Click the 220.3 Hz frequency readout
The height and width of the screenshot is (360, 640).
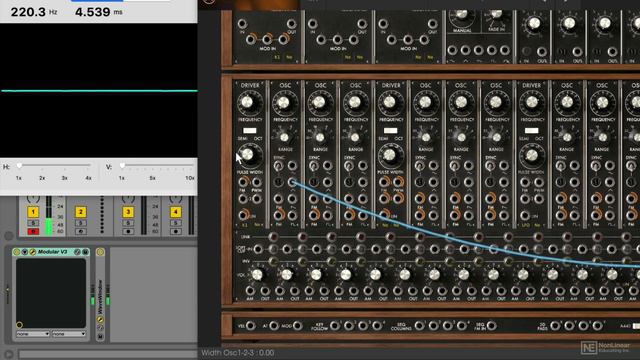point(34,12)
